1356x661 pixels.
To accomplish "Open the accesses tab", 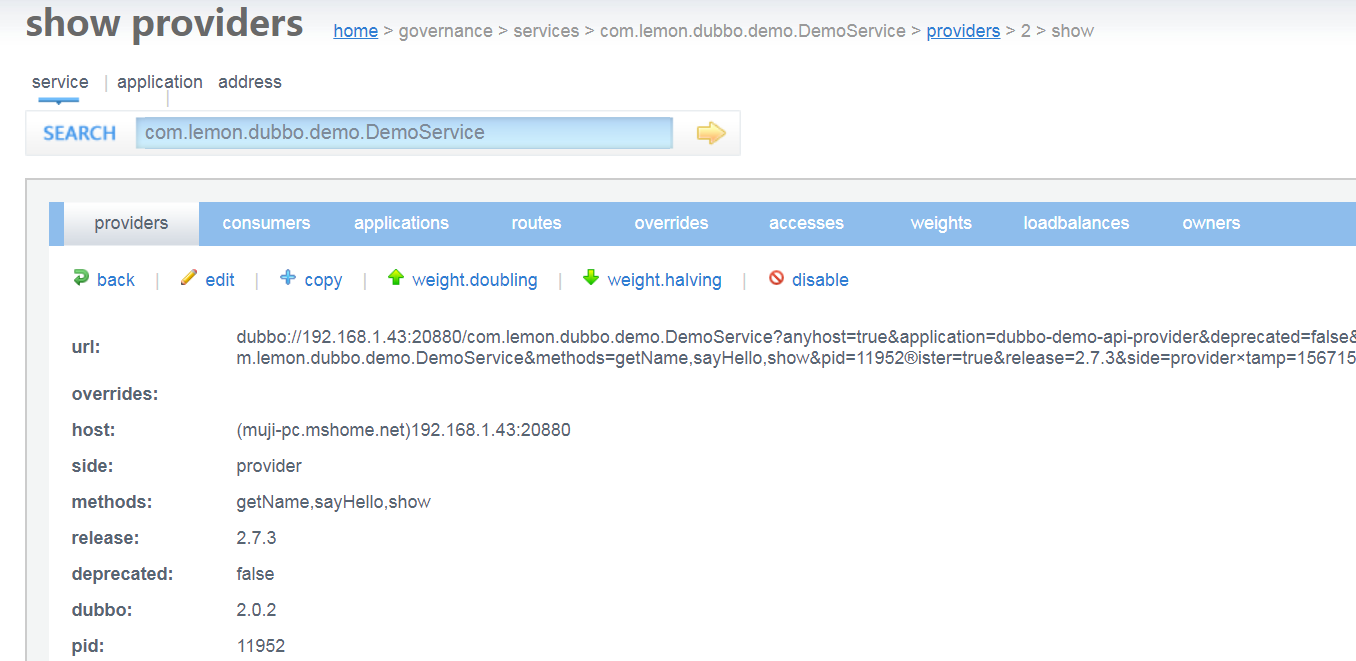I will (806, 223).
